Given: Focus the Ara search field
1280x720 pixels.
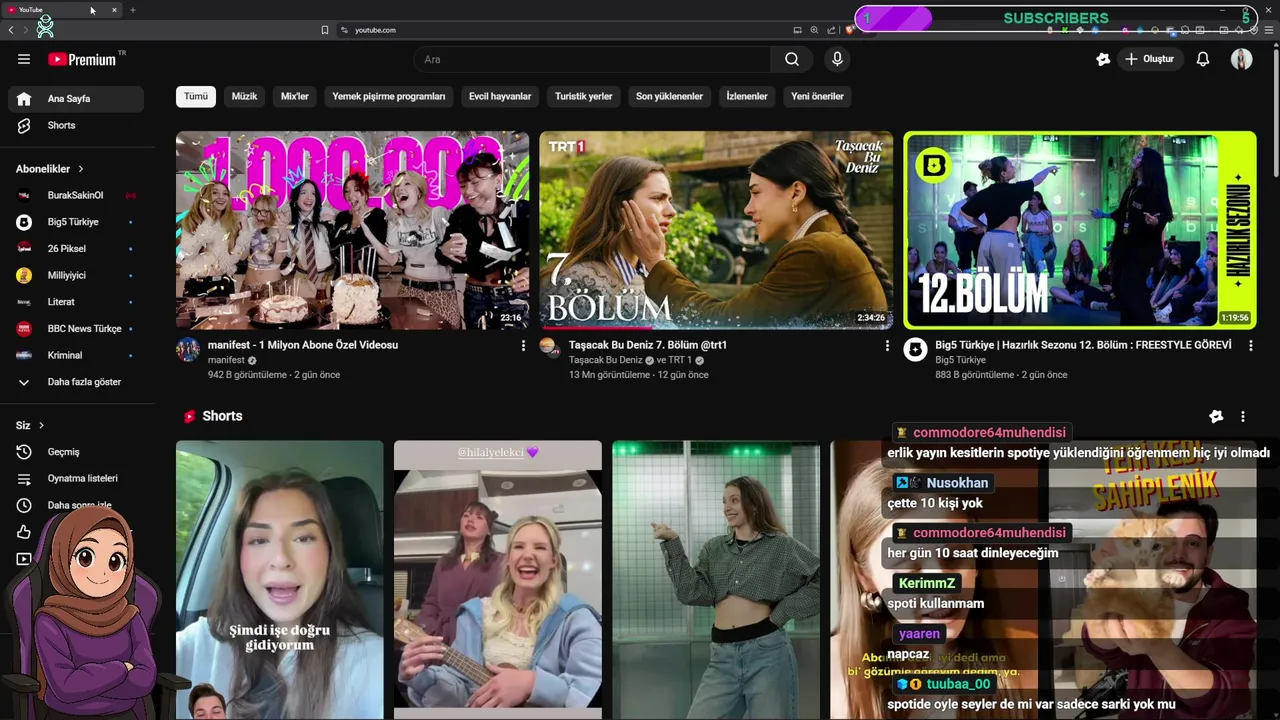Looking at the screenshot, I should [x=592, y=59].
